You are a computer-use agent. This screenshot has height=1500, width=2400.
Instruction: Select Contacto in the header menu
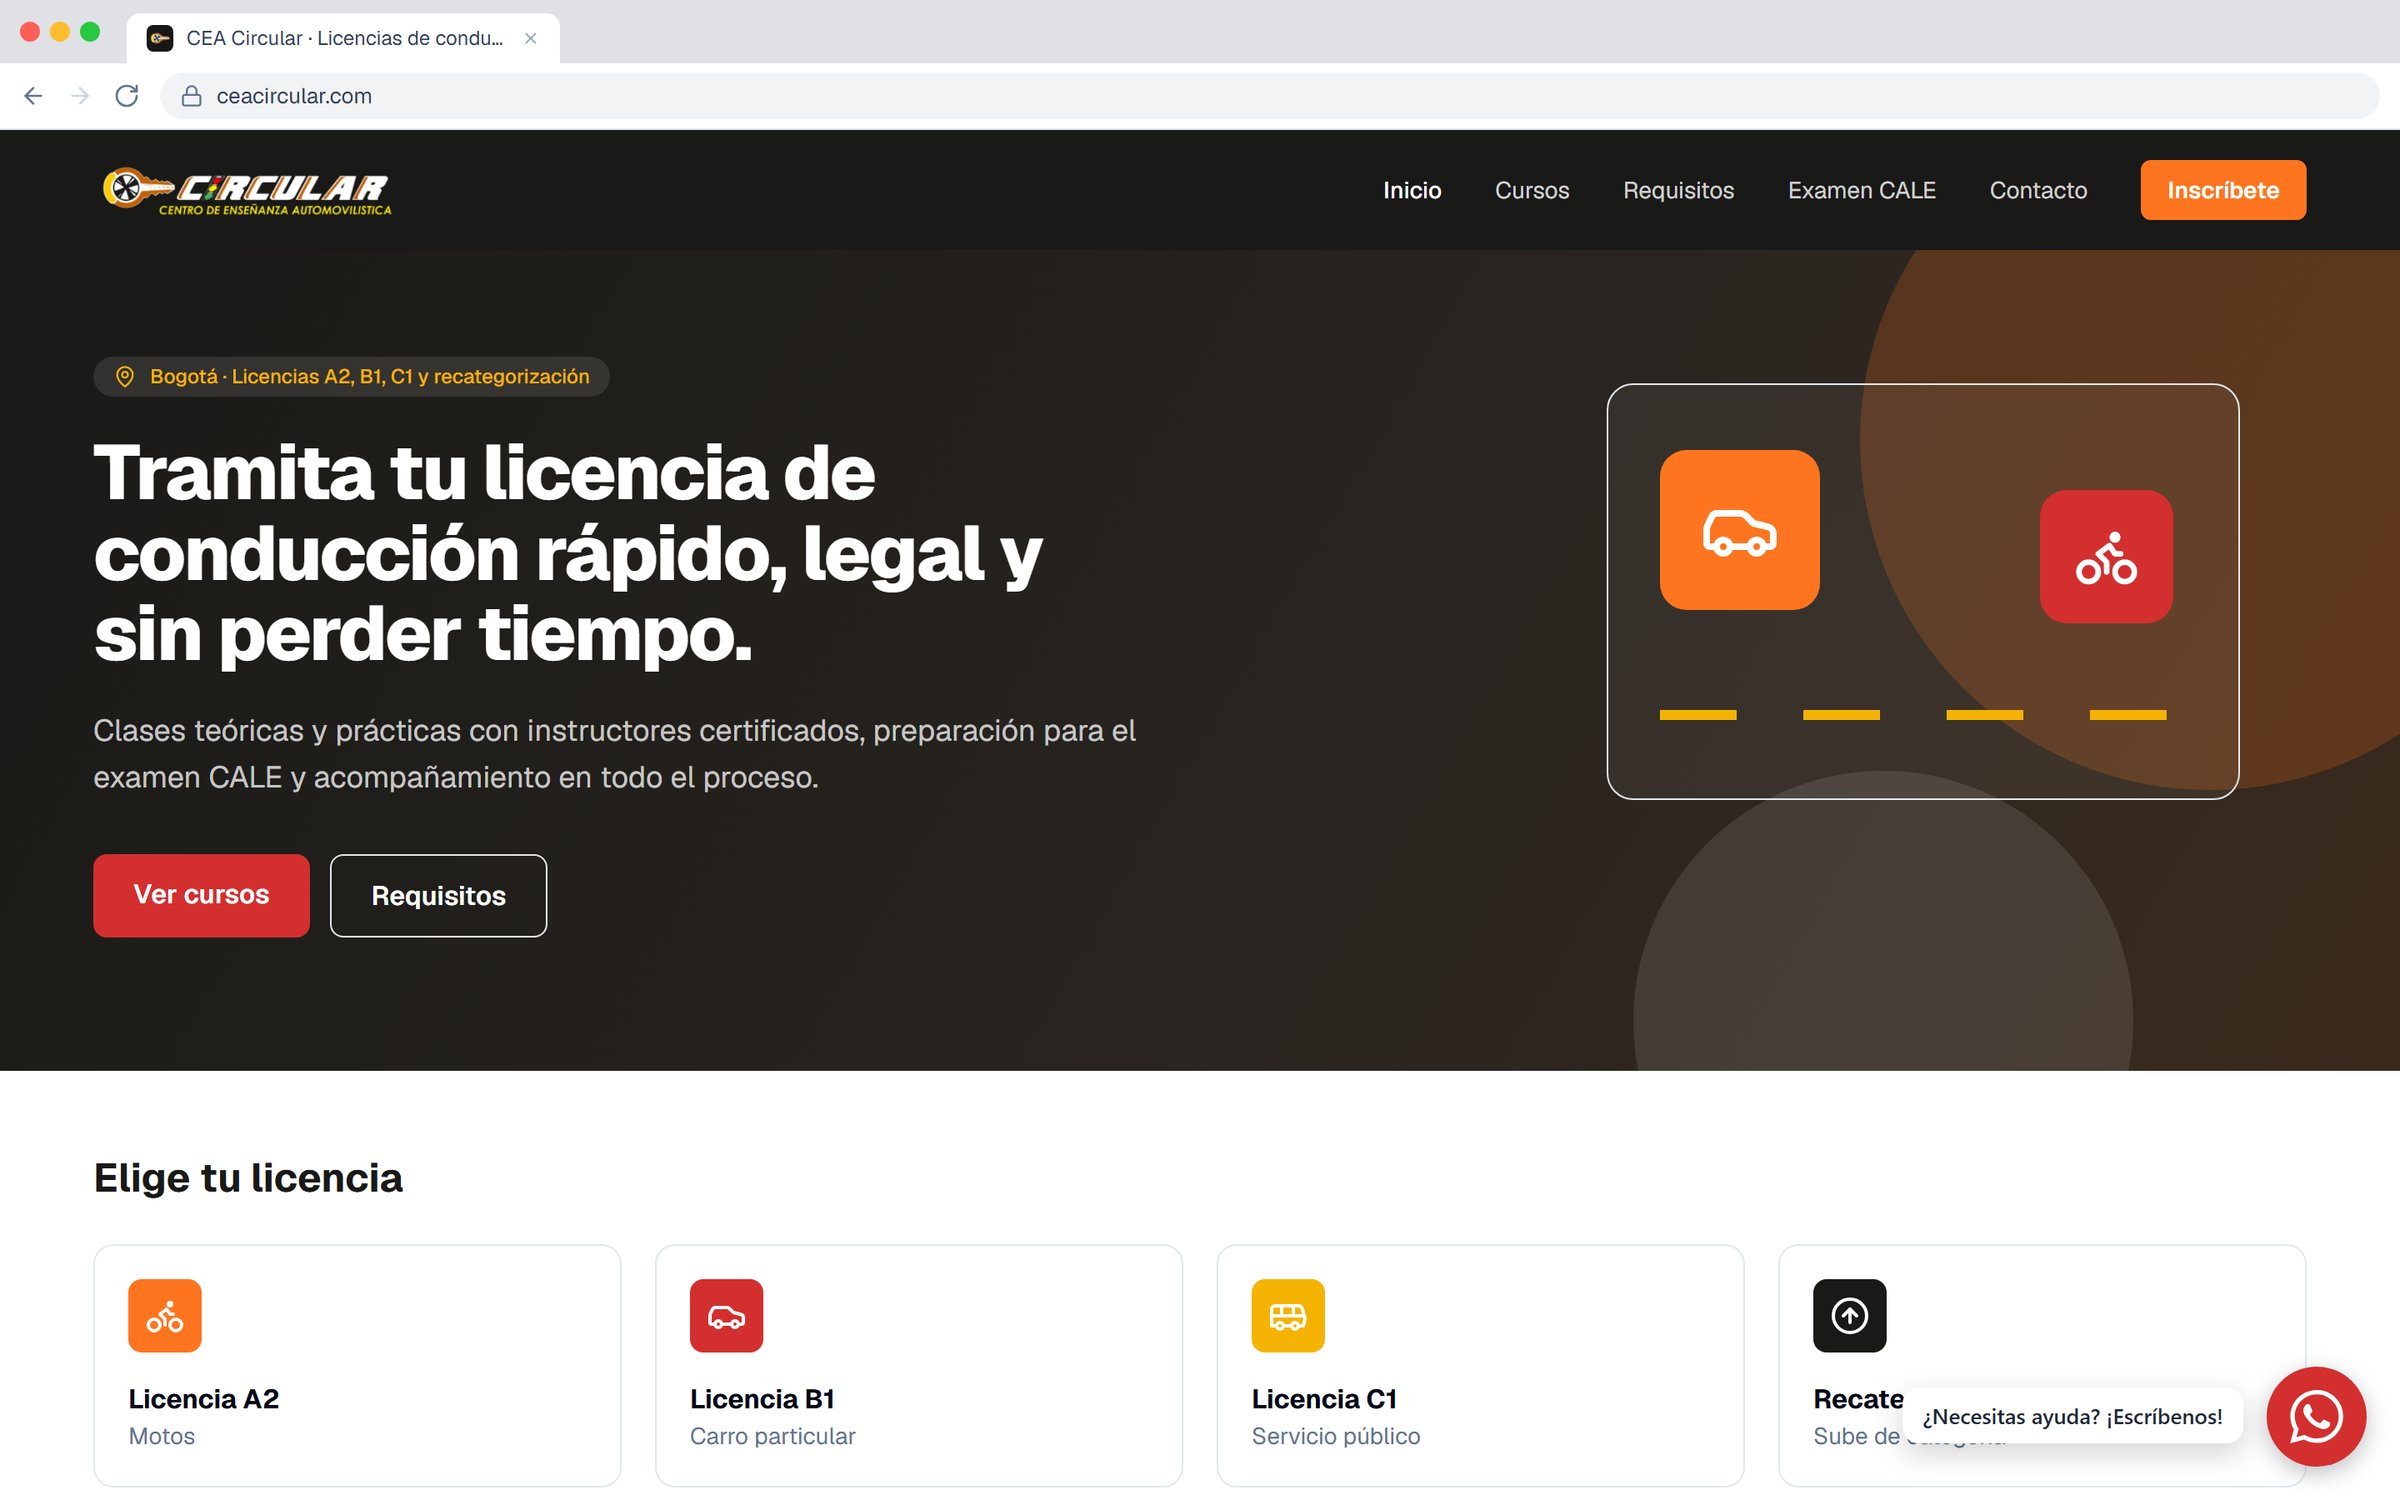tap(2038, 190)
